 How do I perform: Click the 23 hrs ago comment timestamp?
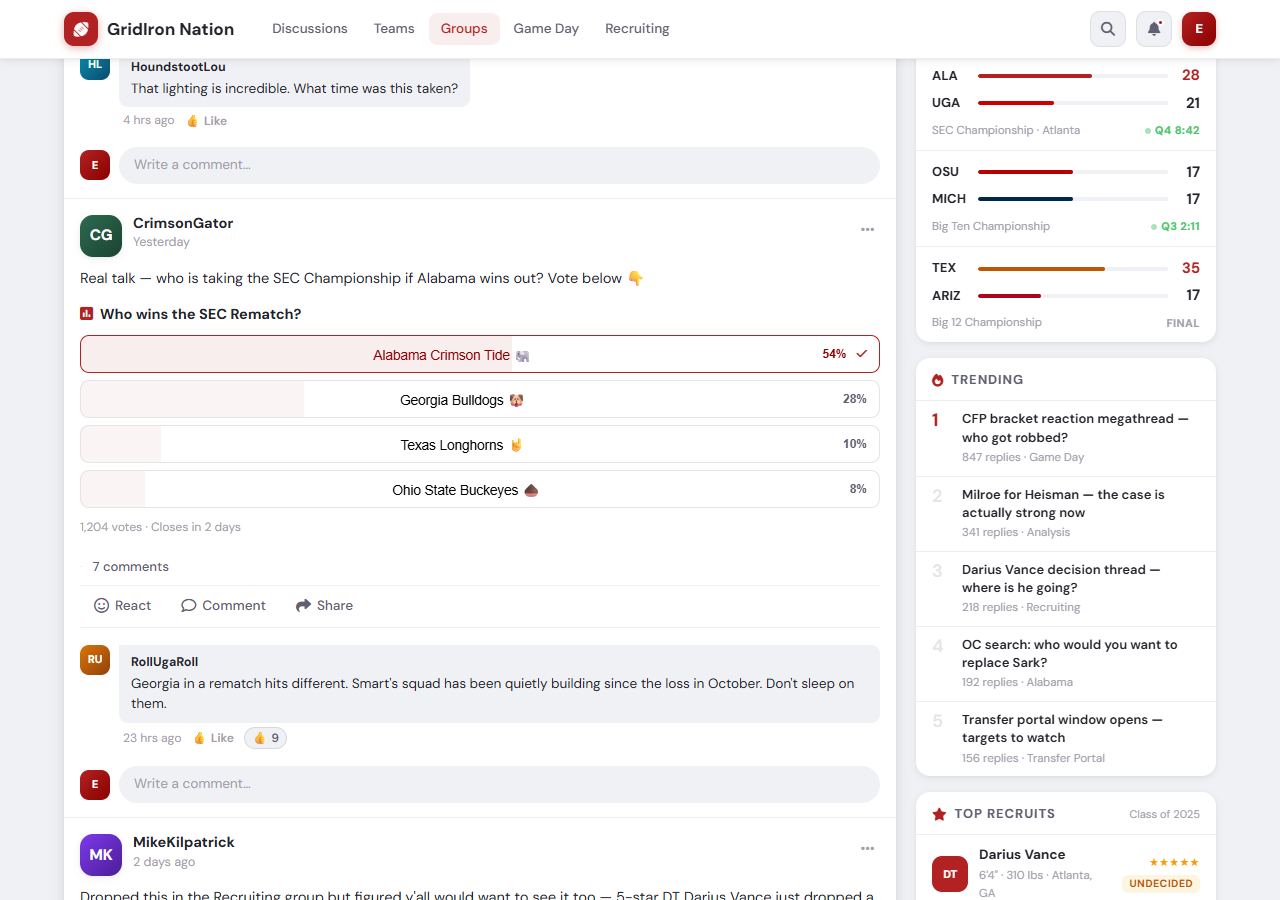point(152,738)
